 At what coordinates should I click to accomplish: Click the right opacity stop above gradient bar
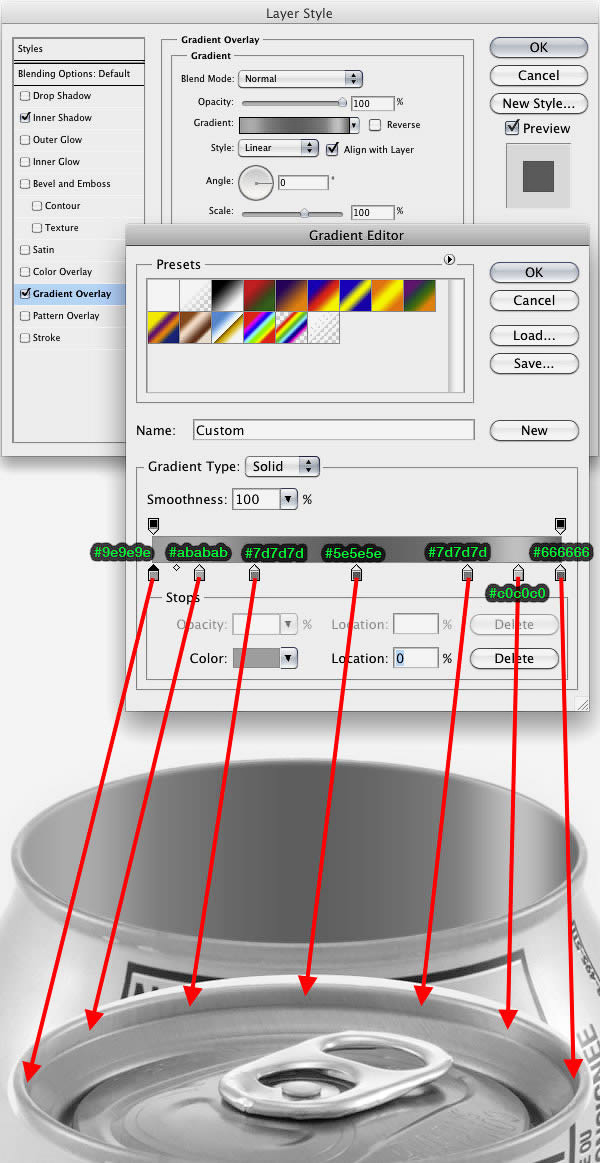pyautogui.click(x=561, y=526)
